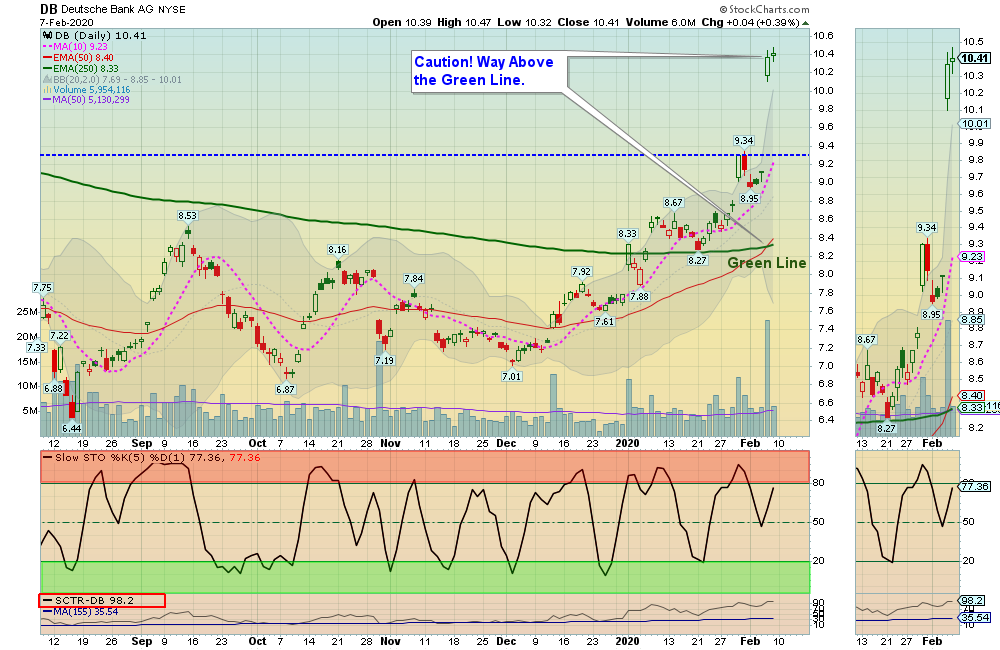Click the 8.67 label in zoomed panel
1000x650 pixels.
[x=866, y=339]
